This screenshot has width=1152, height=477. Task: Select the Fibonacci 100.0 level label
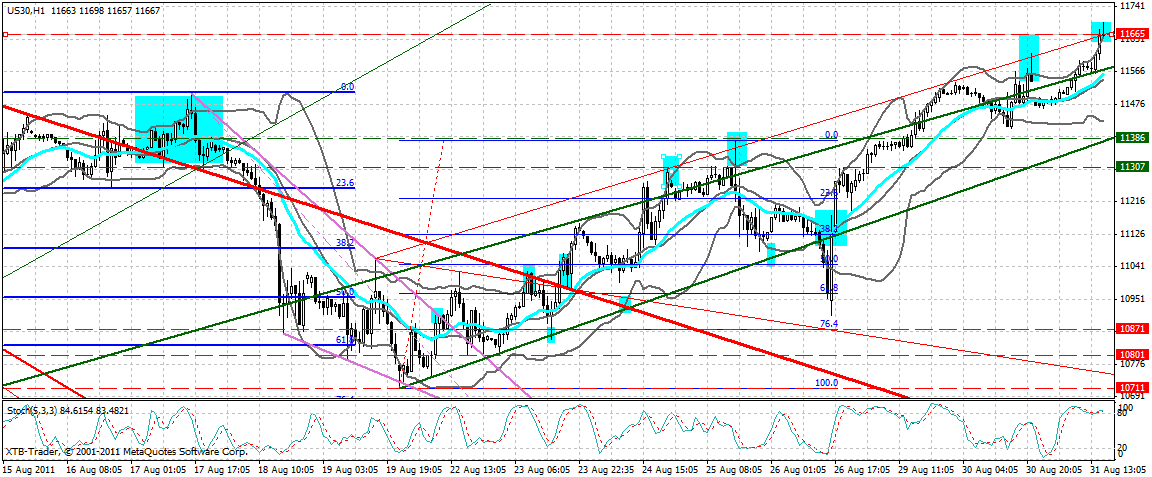[x=827, y=383]
